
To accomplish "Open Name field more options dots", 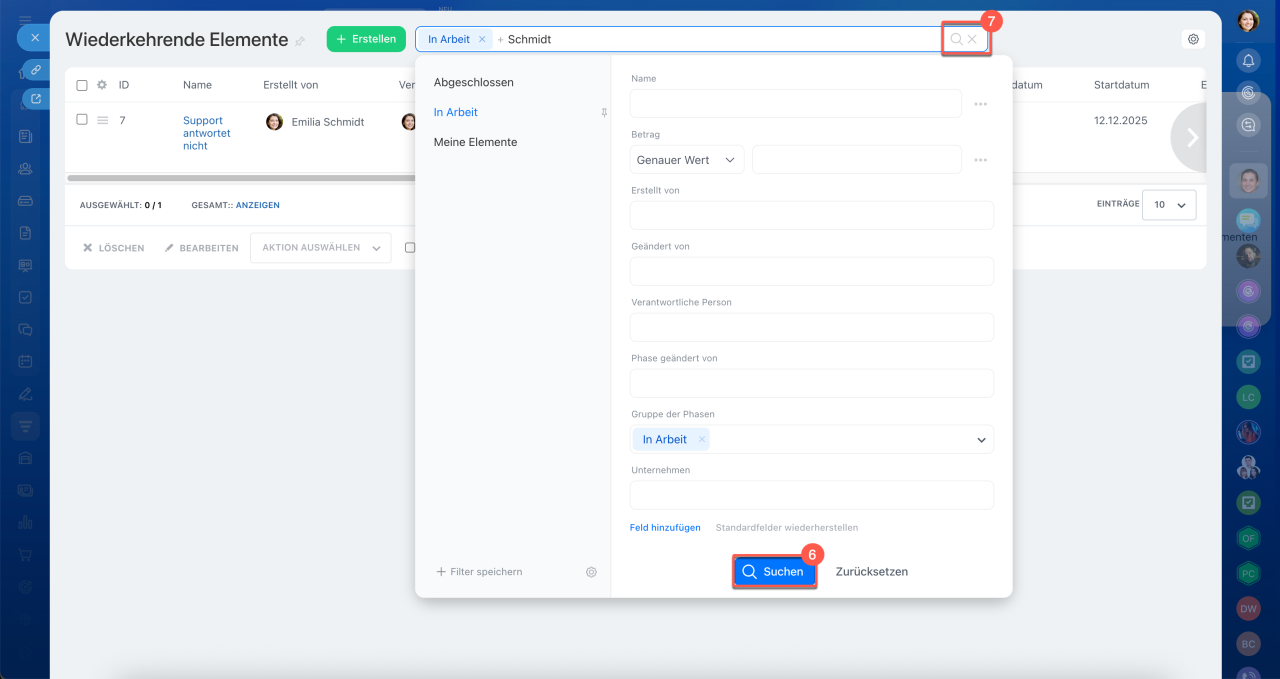I will [x=980, y=104].
